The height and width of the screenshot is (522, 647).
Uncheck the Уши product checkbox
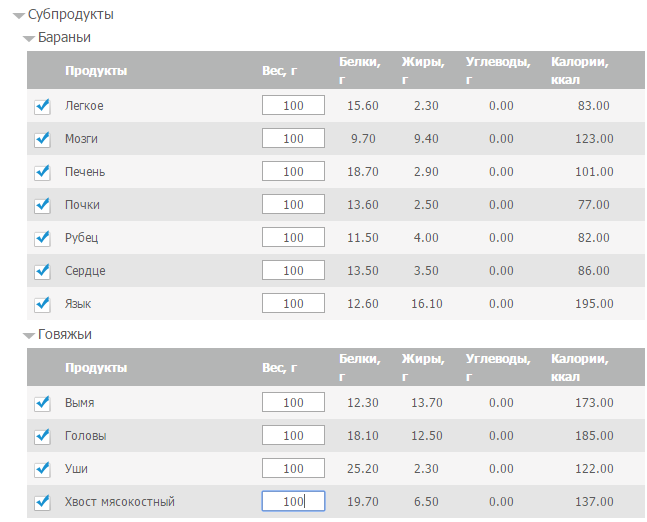(x=42, y=469)
